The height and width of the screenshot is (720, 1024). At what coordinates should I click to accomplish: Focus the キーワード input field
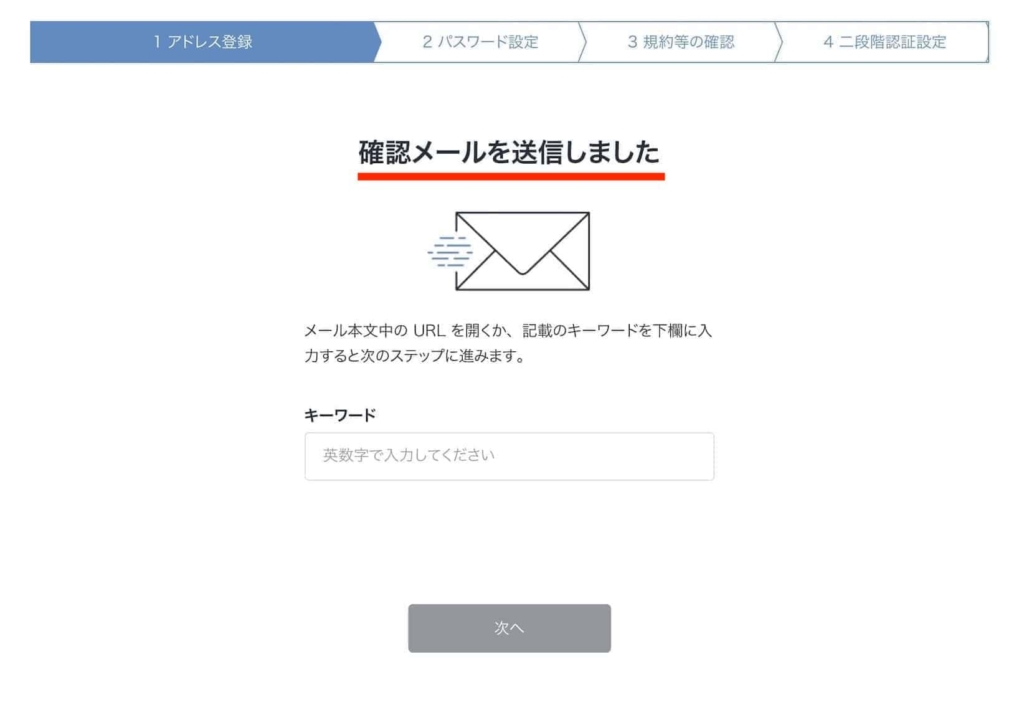click(509, 456)
